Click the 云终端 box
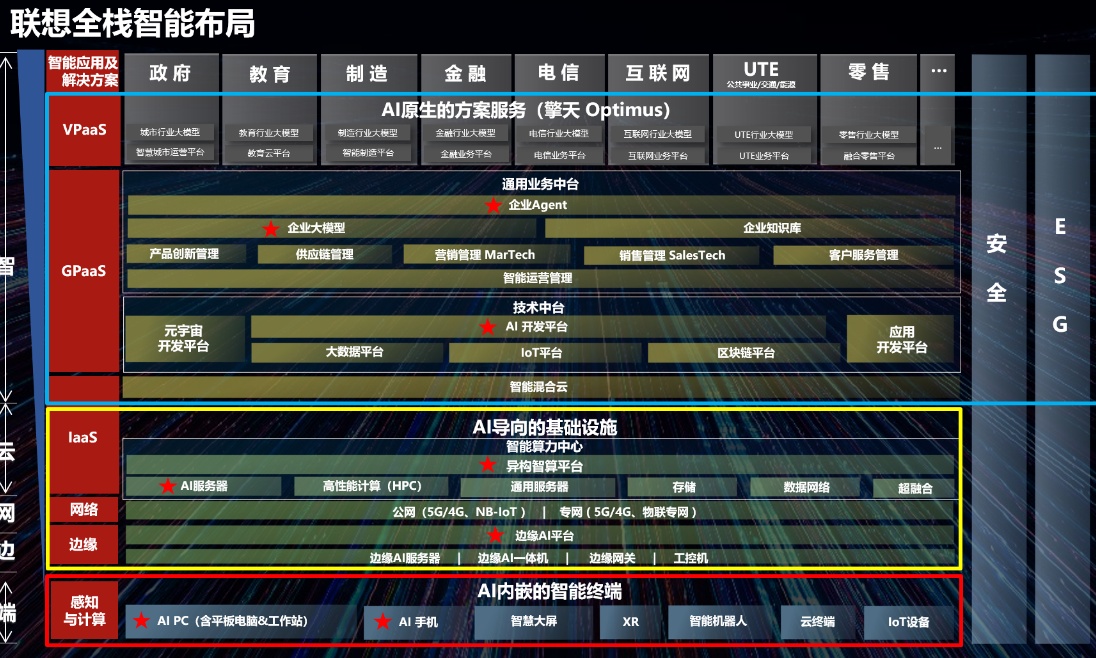Viewport: 1096px width, 658px height. click(x=818, y=622)
